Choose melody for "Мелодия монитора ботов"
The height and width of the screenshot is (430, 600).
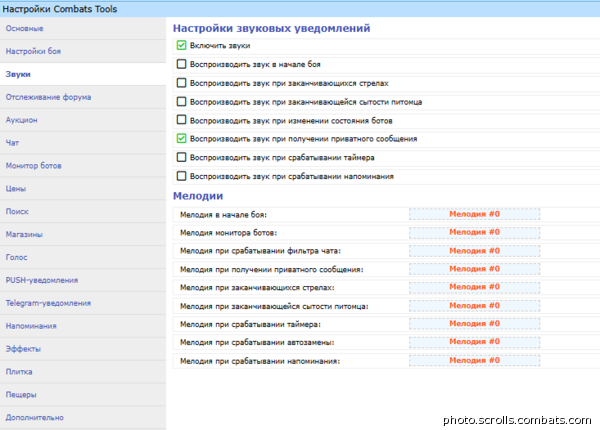[x=474, y=232]
